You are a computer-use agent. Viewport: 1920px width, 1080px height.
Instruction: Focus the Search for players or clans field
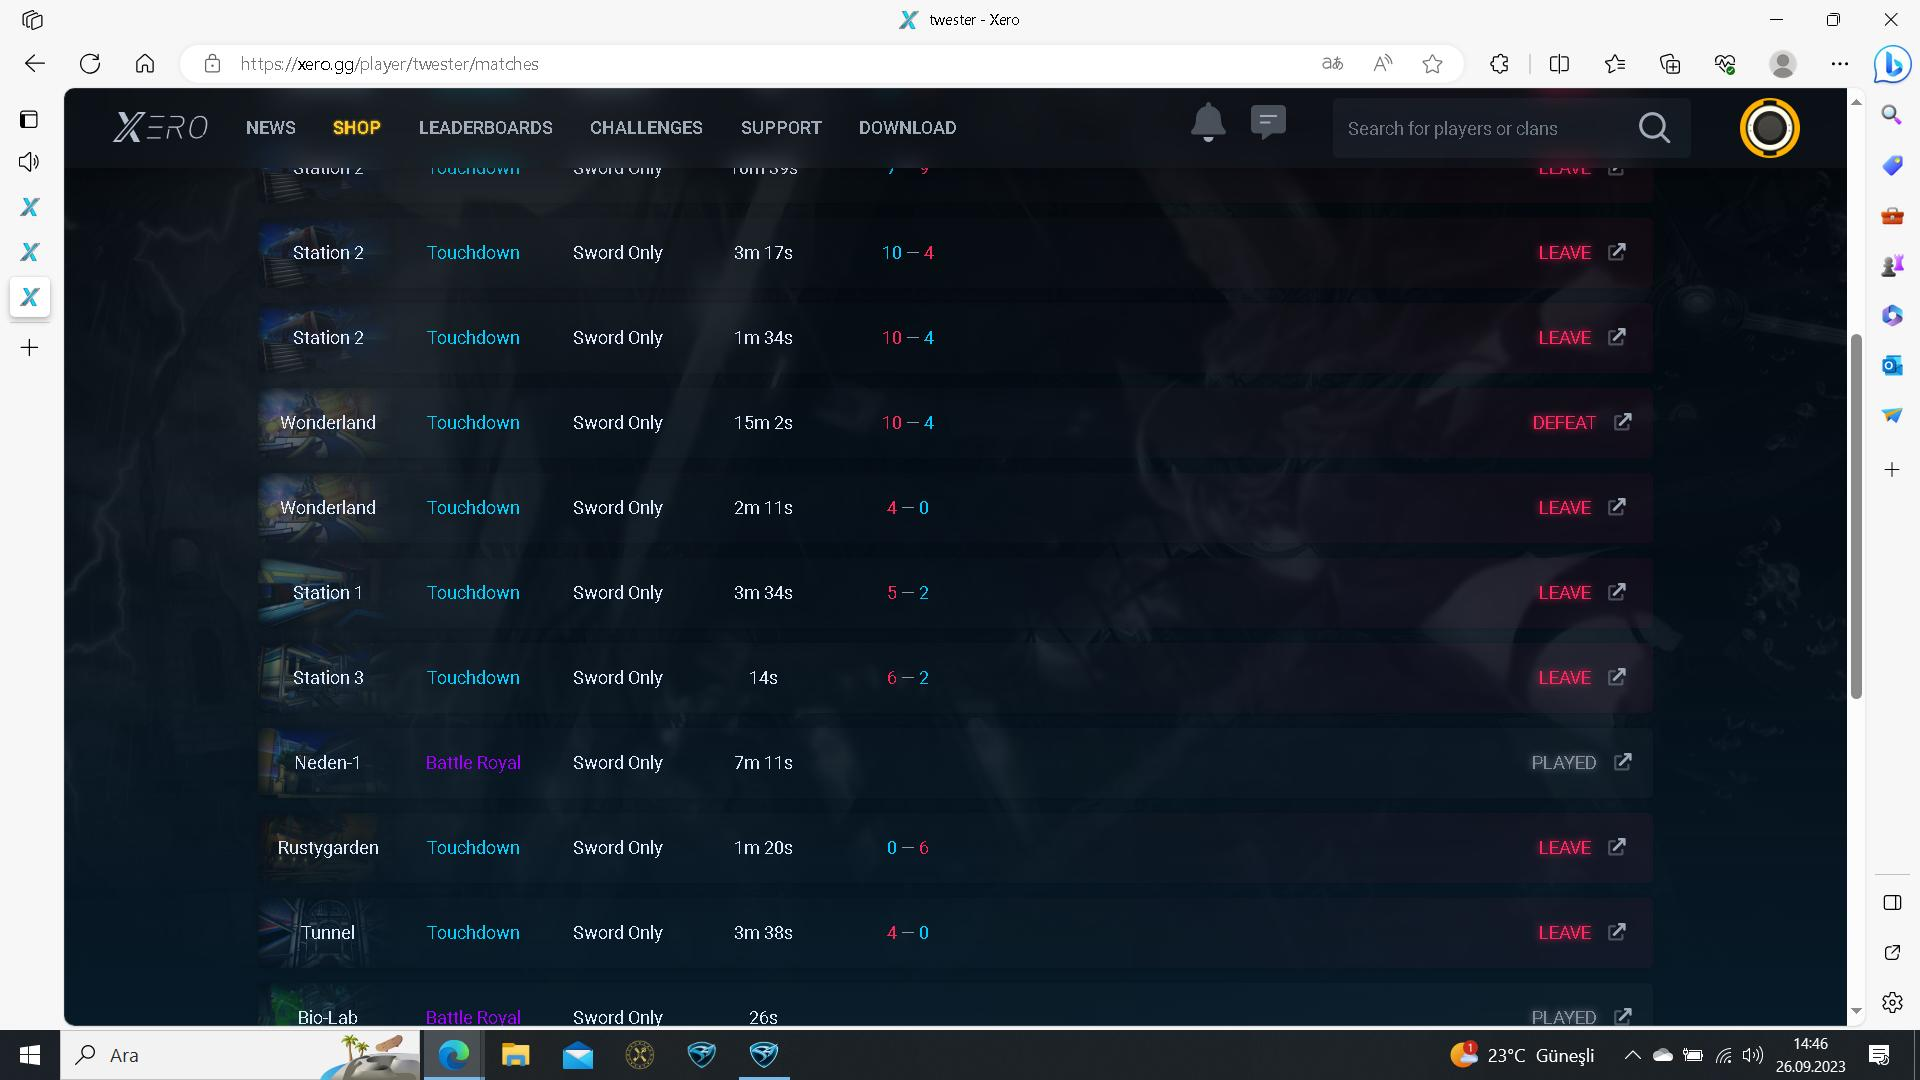pyautogui.click(x=1480, y=128)
